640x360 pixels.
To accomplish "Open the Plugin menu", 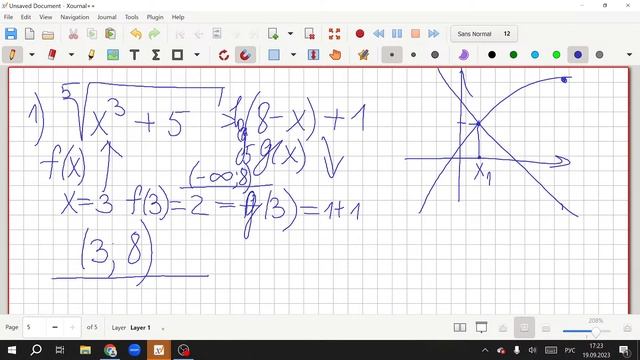I will [155, 17].
